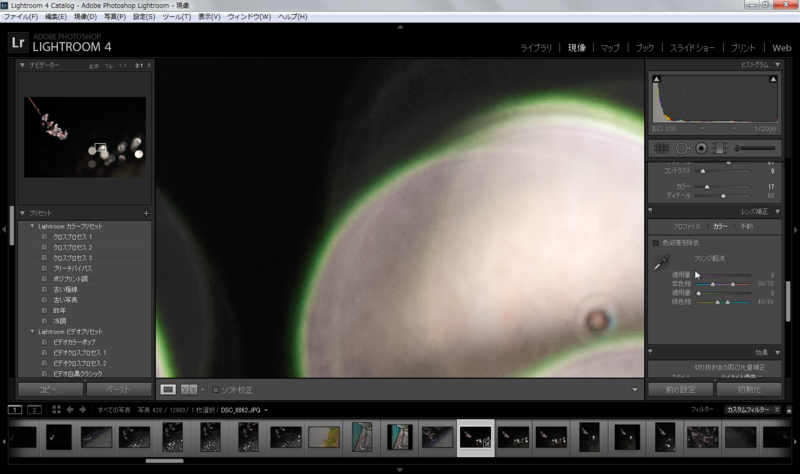
Task: Adjust the 紫色相 purple hue slider
Action: 723,284
